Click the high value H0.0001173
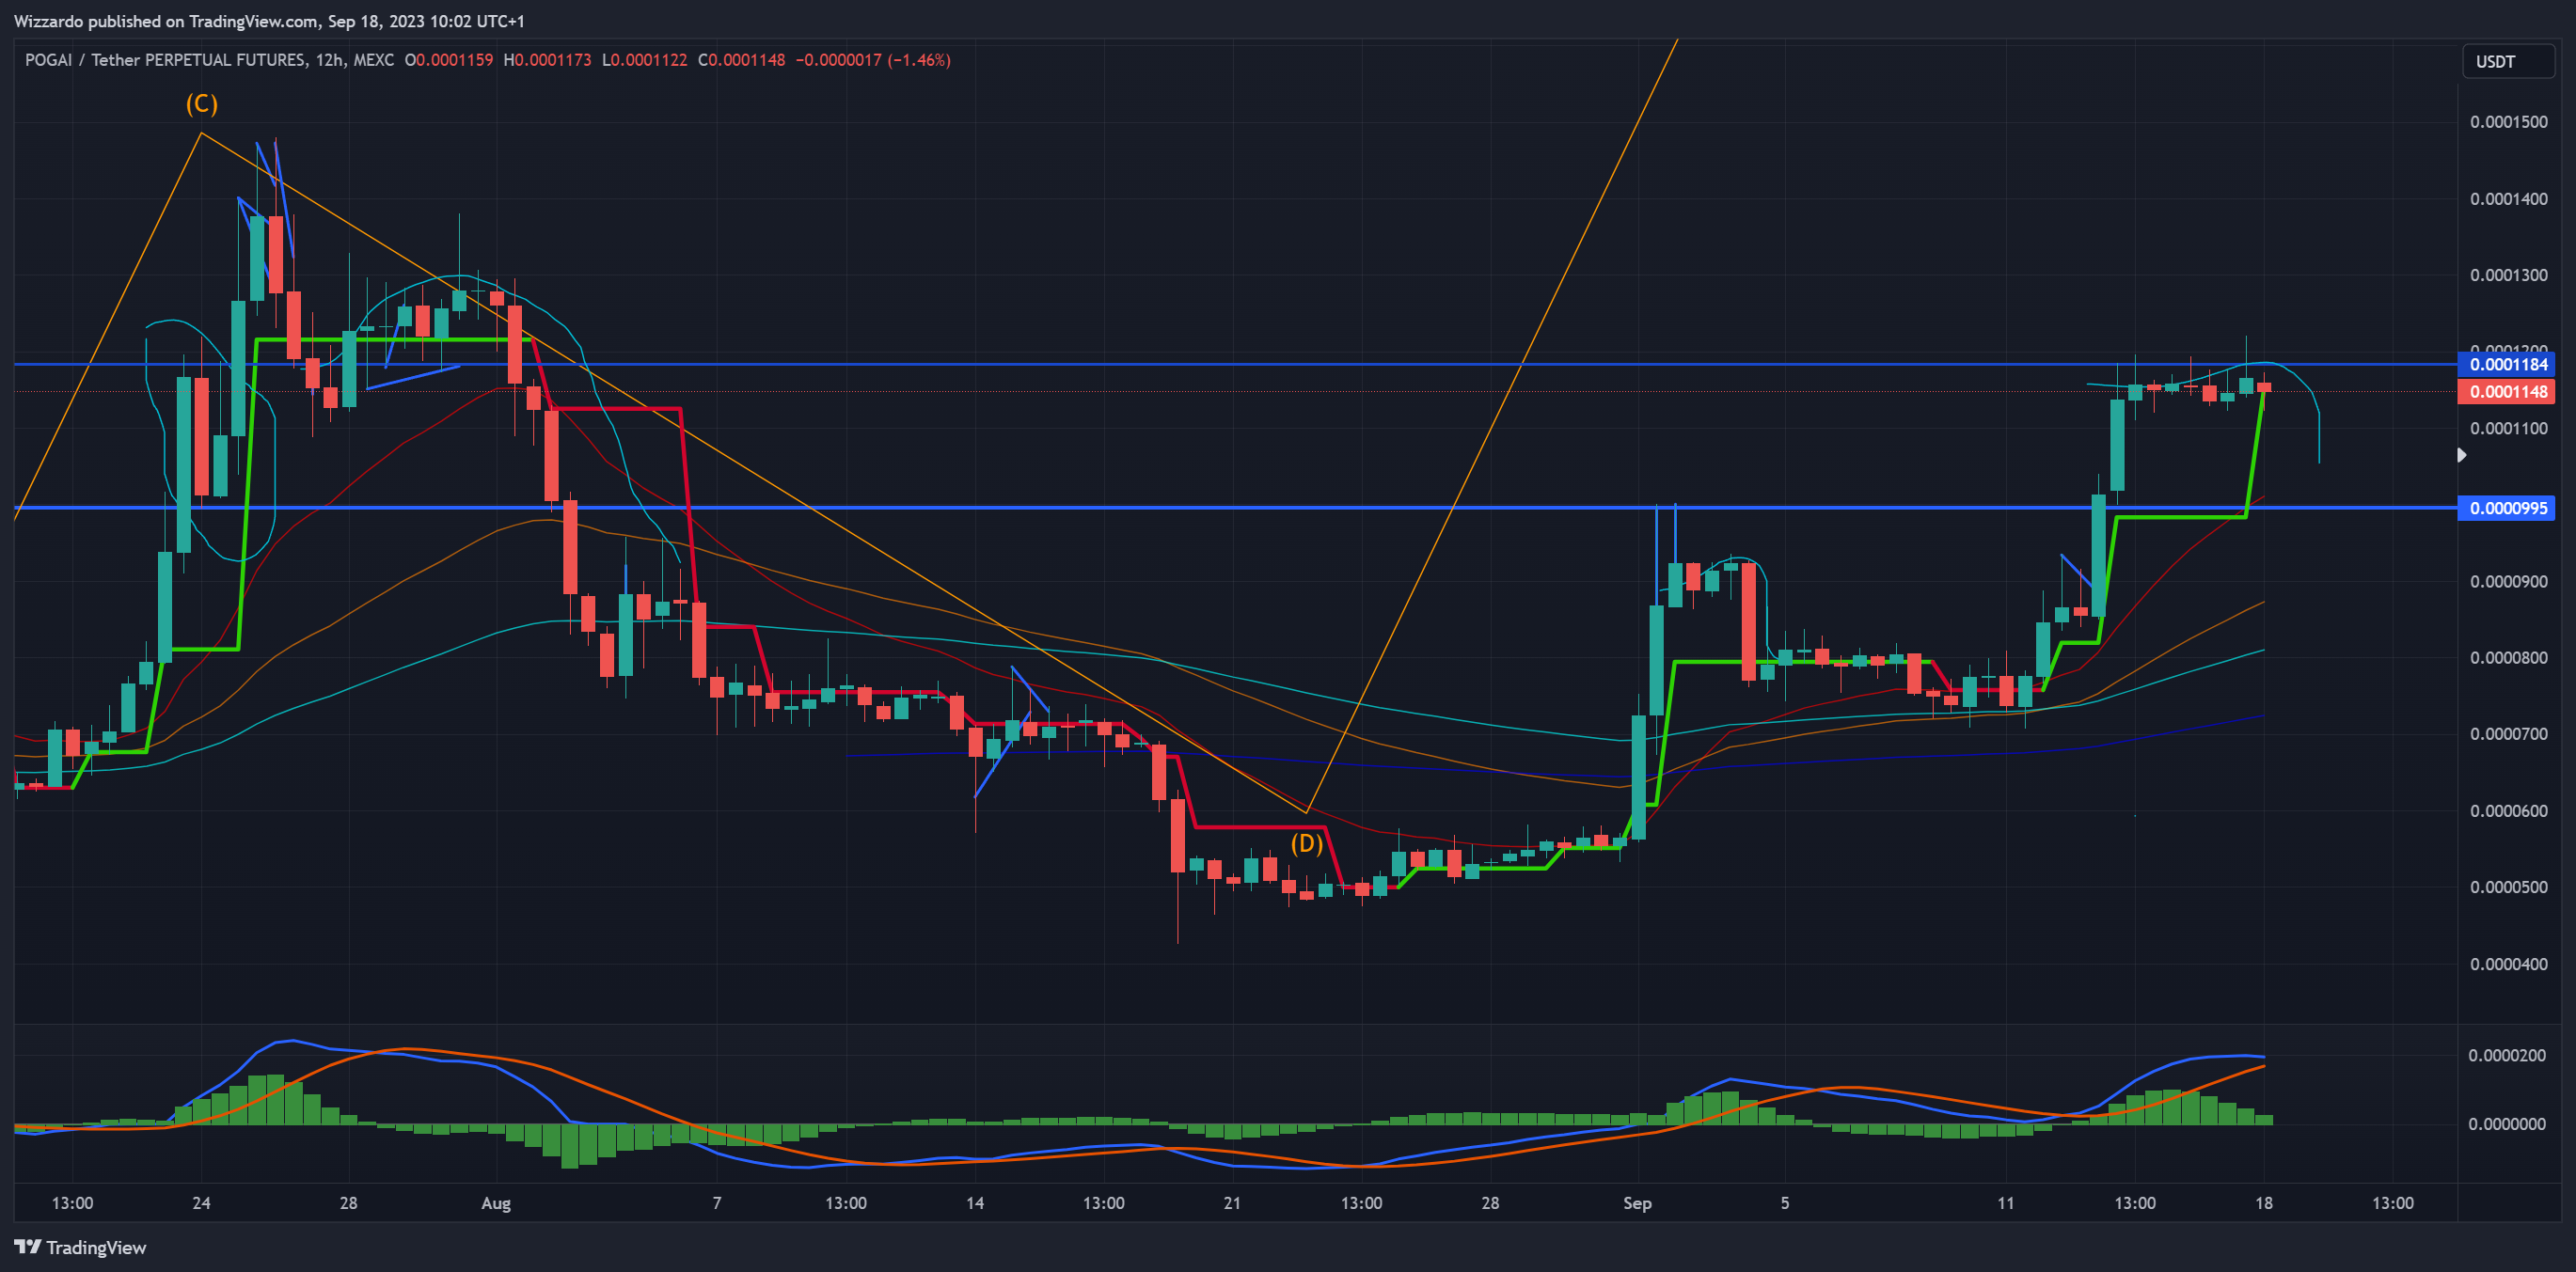2576x1272 pixels. (547, 60)
